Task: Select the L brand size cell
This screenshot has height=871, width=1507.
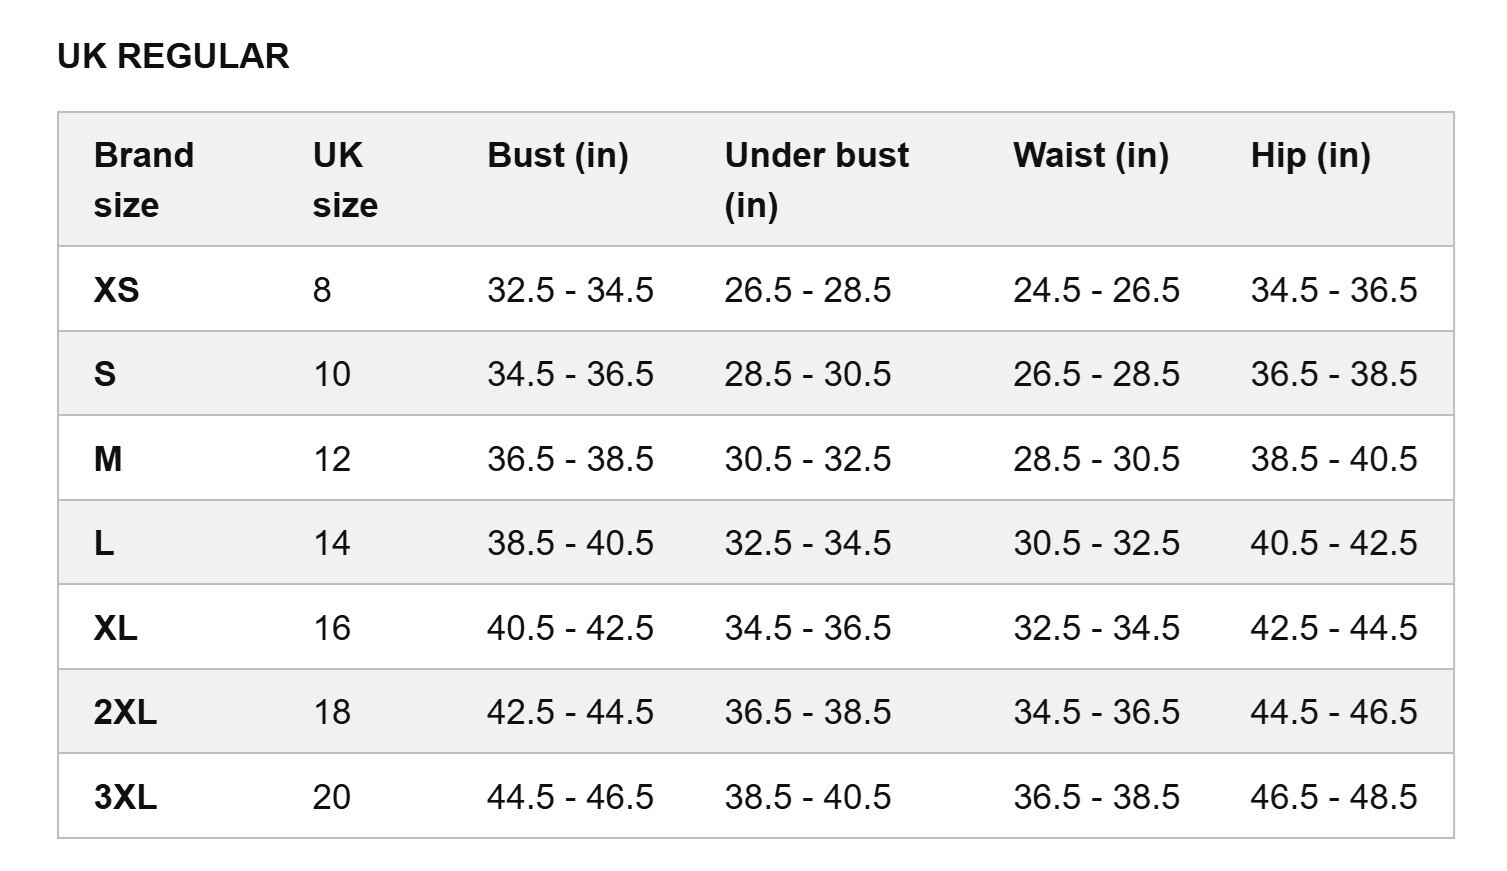Action: pos(104,543)
